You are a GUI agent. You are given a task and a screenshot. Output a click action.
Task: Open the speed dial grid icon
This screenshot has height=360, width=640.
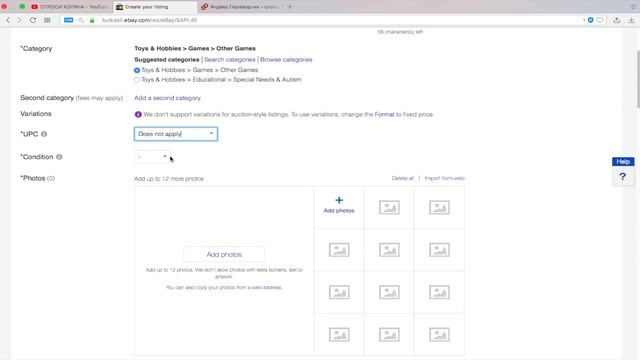47,20
